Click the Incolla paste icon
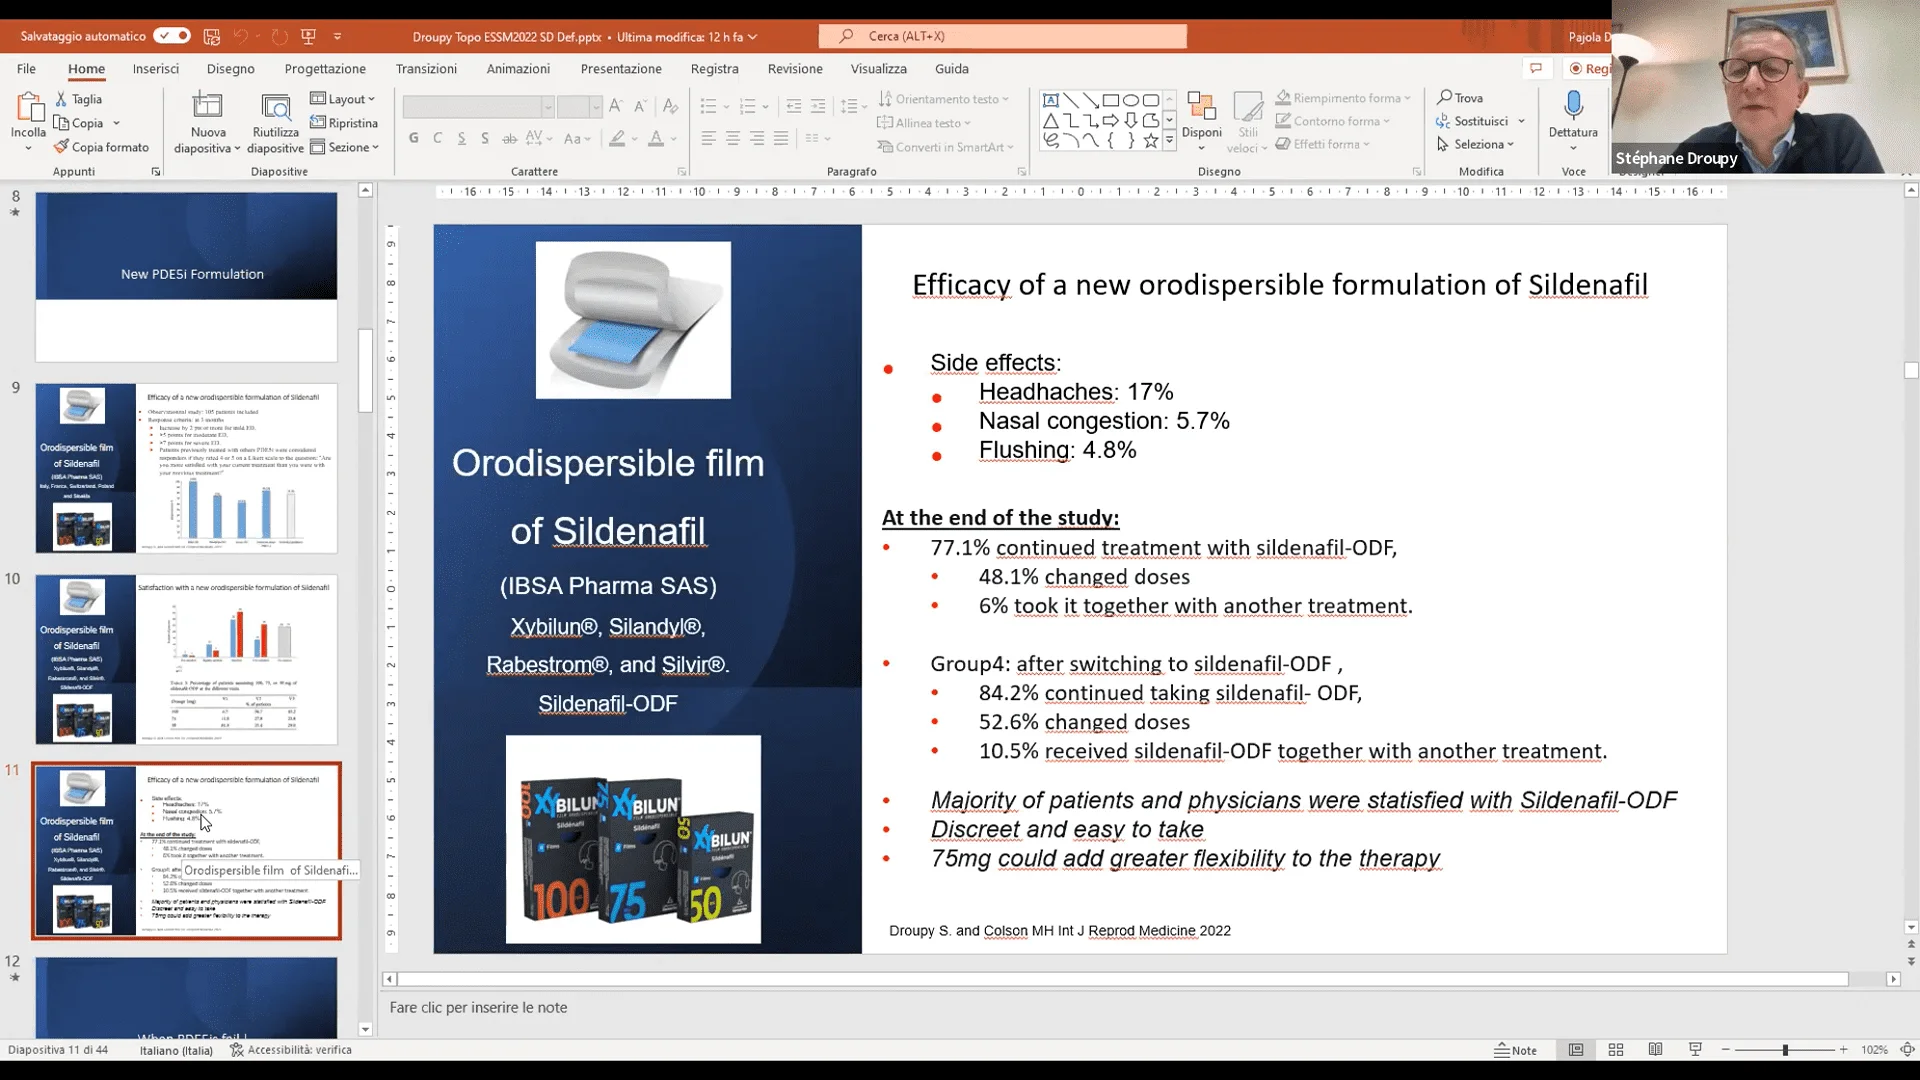This screenshot has width=1920, height=1080. (x=28, y=108)
